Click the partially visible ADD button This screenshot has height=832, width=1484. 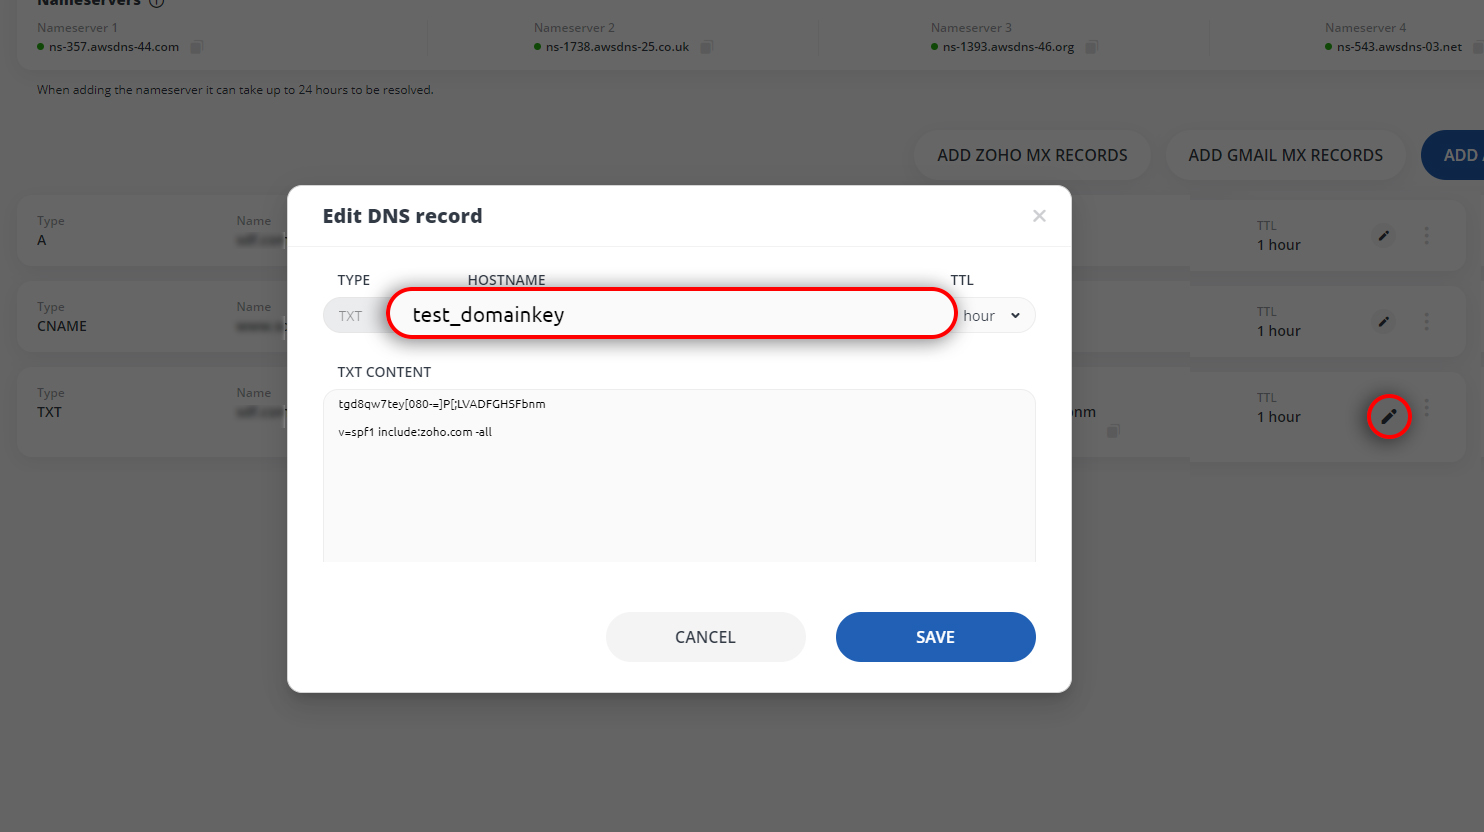[x=1453, y=155]
